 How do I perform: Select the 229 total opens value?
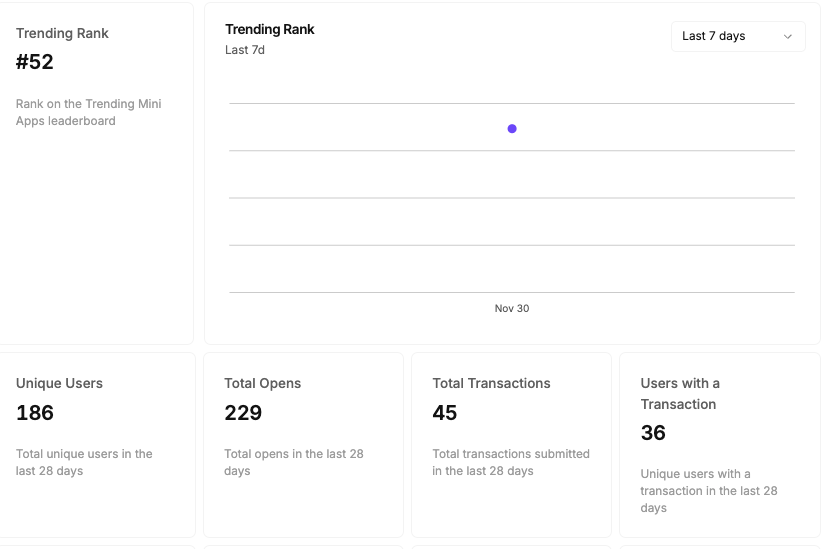click(243, 413)
